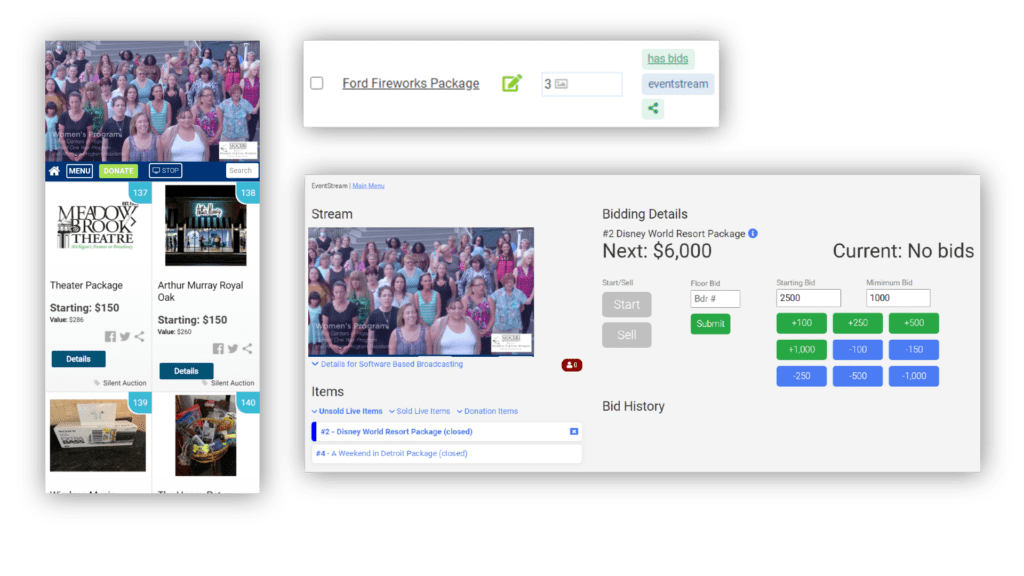Click share icon for Arthur Murray Royal Oak

[x=247, y=349]
